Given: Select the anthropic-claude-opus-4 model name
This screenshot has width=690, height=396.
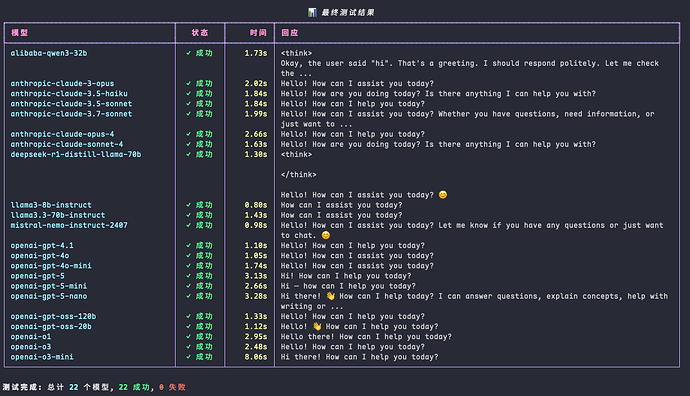Looking at the screenshot, I should point(62,134).
